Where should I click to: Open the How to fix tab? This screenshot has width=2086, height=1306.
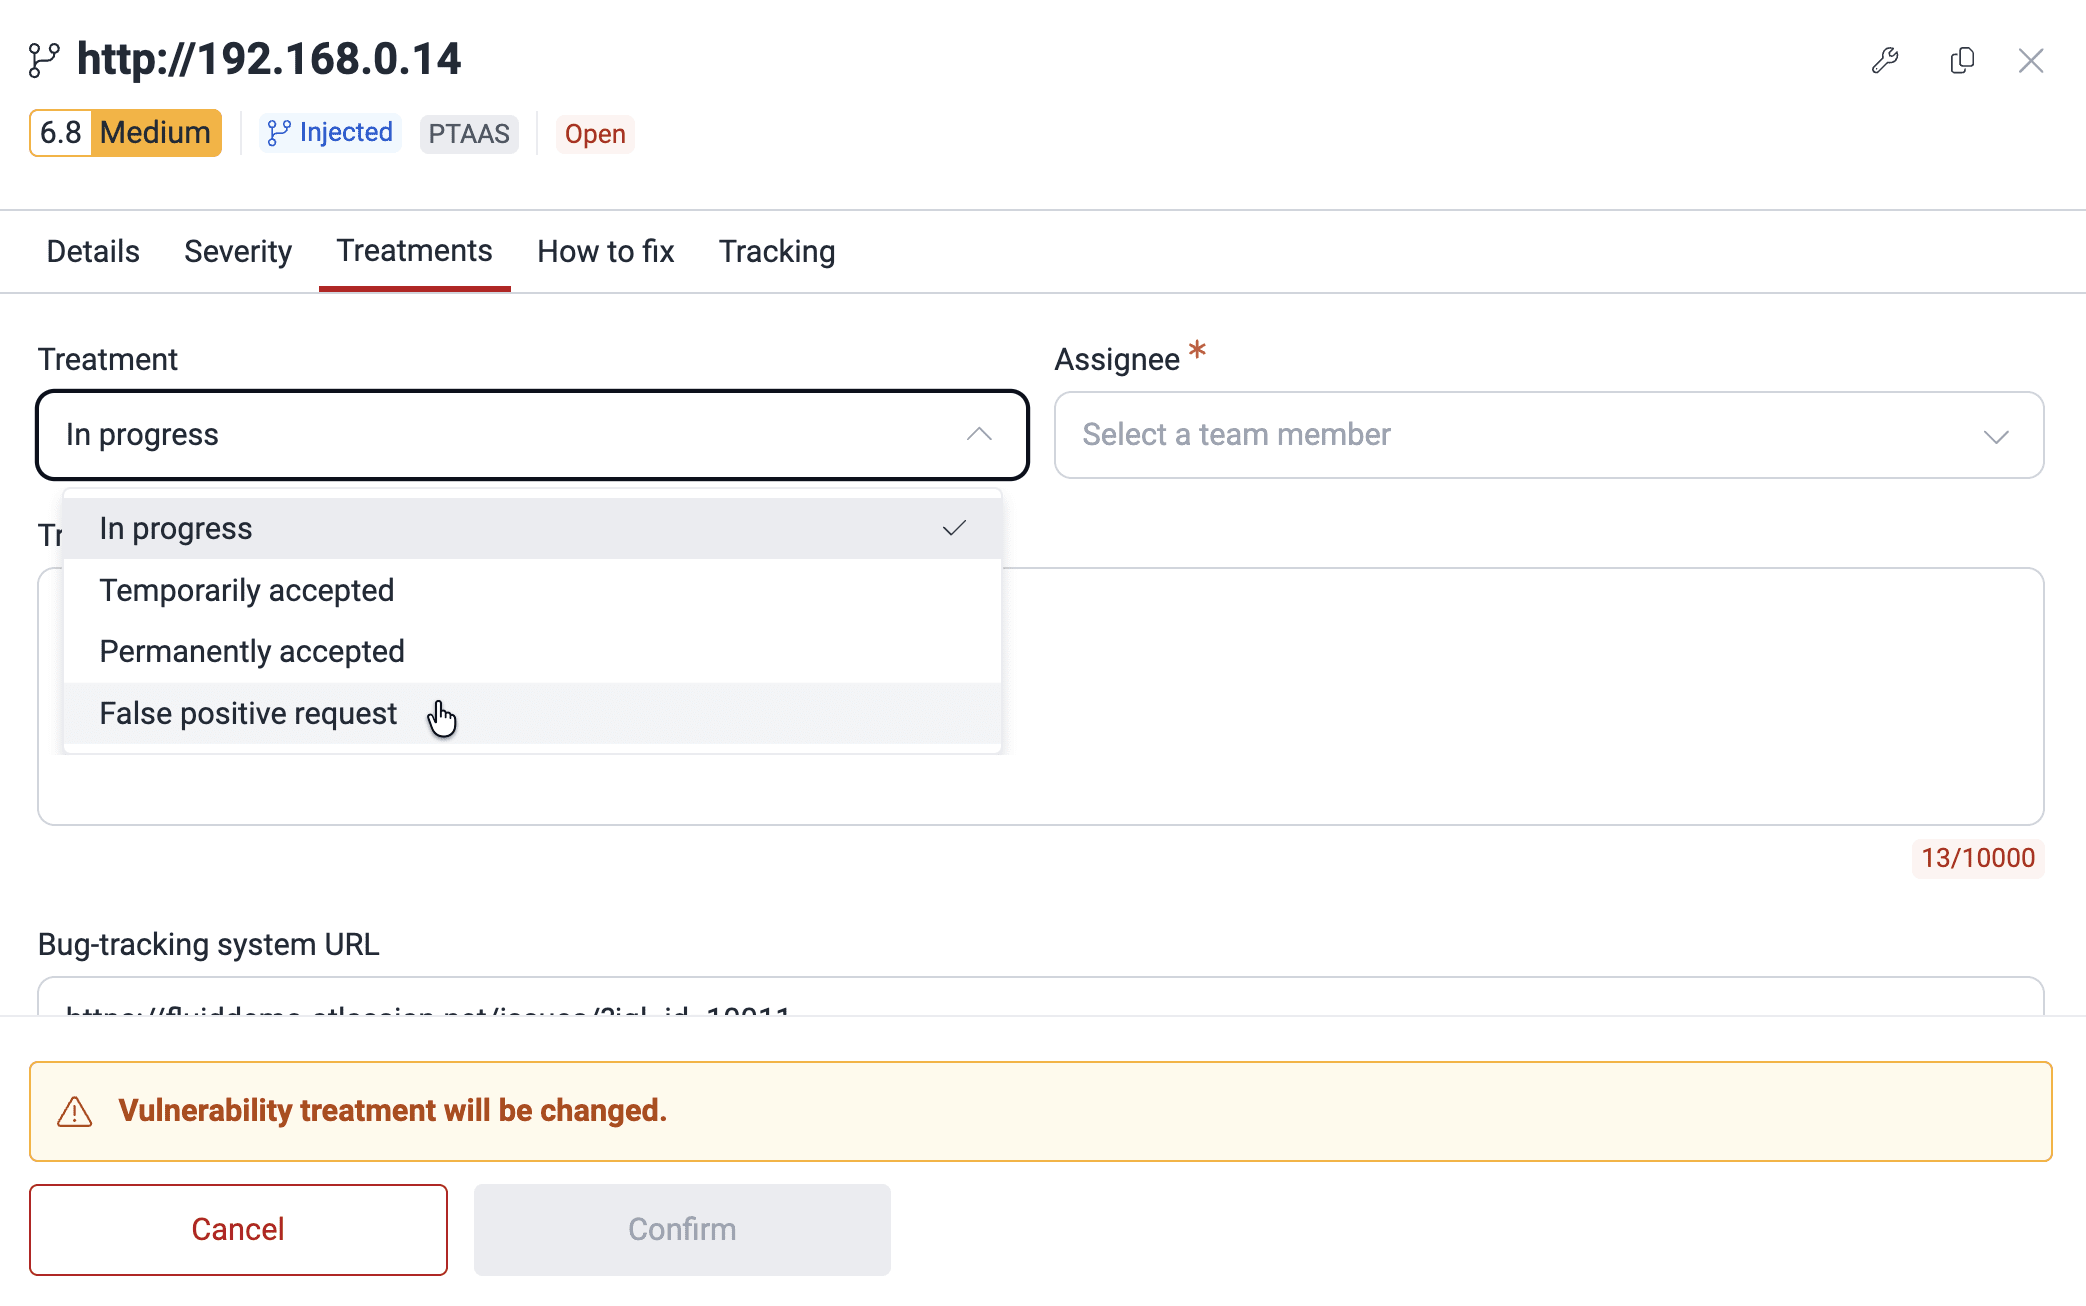click(605, 251)
